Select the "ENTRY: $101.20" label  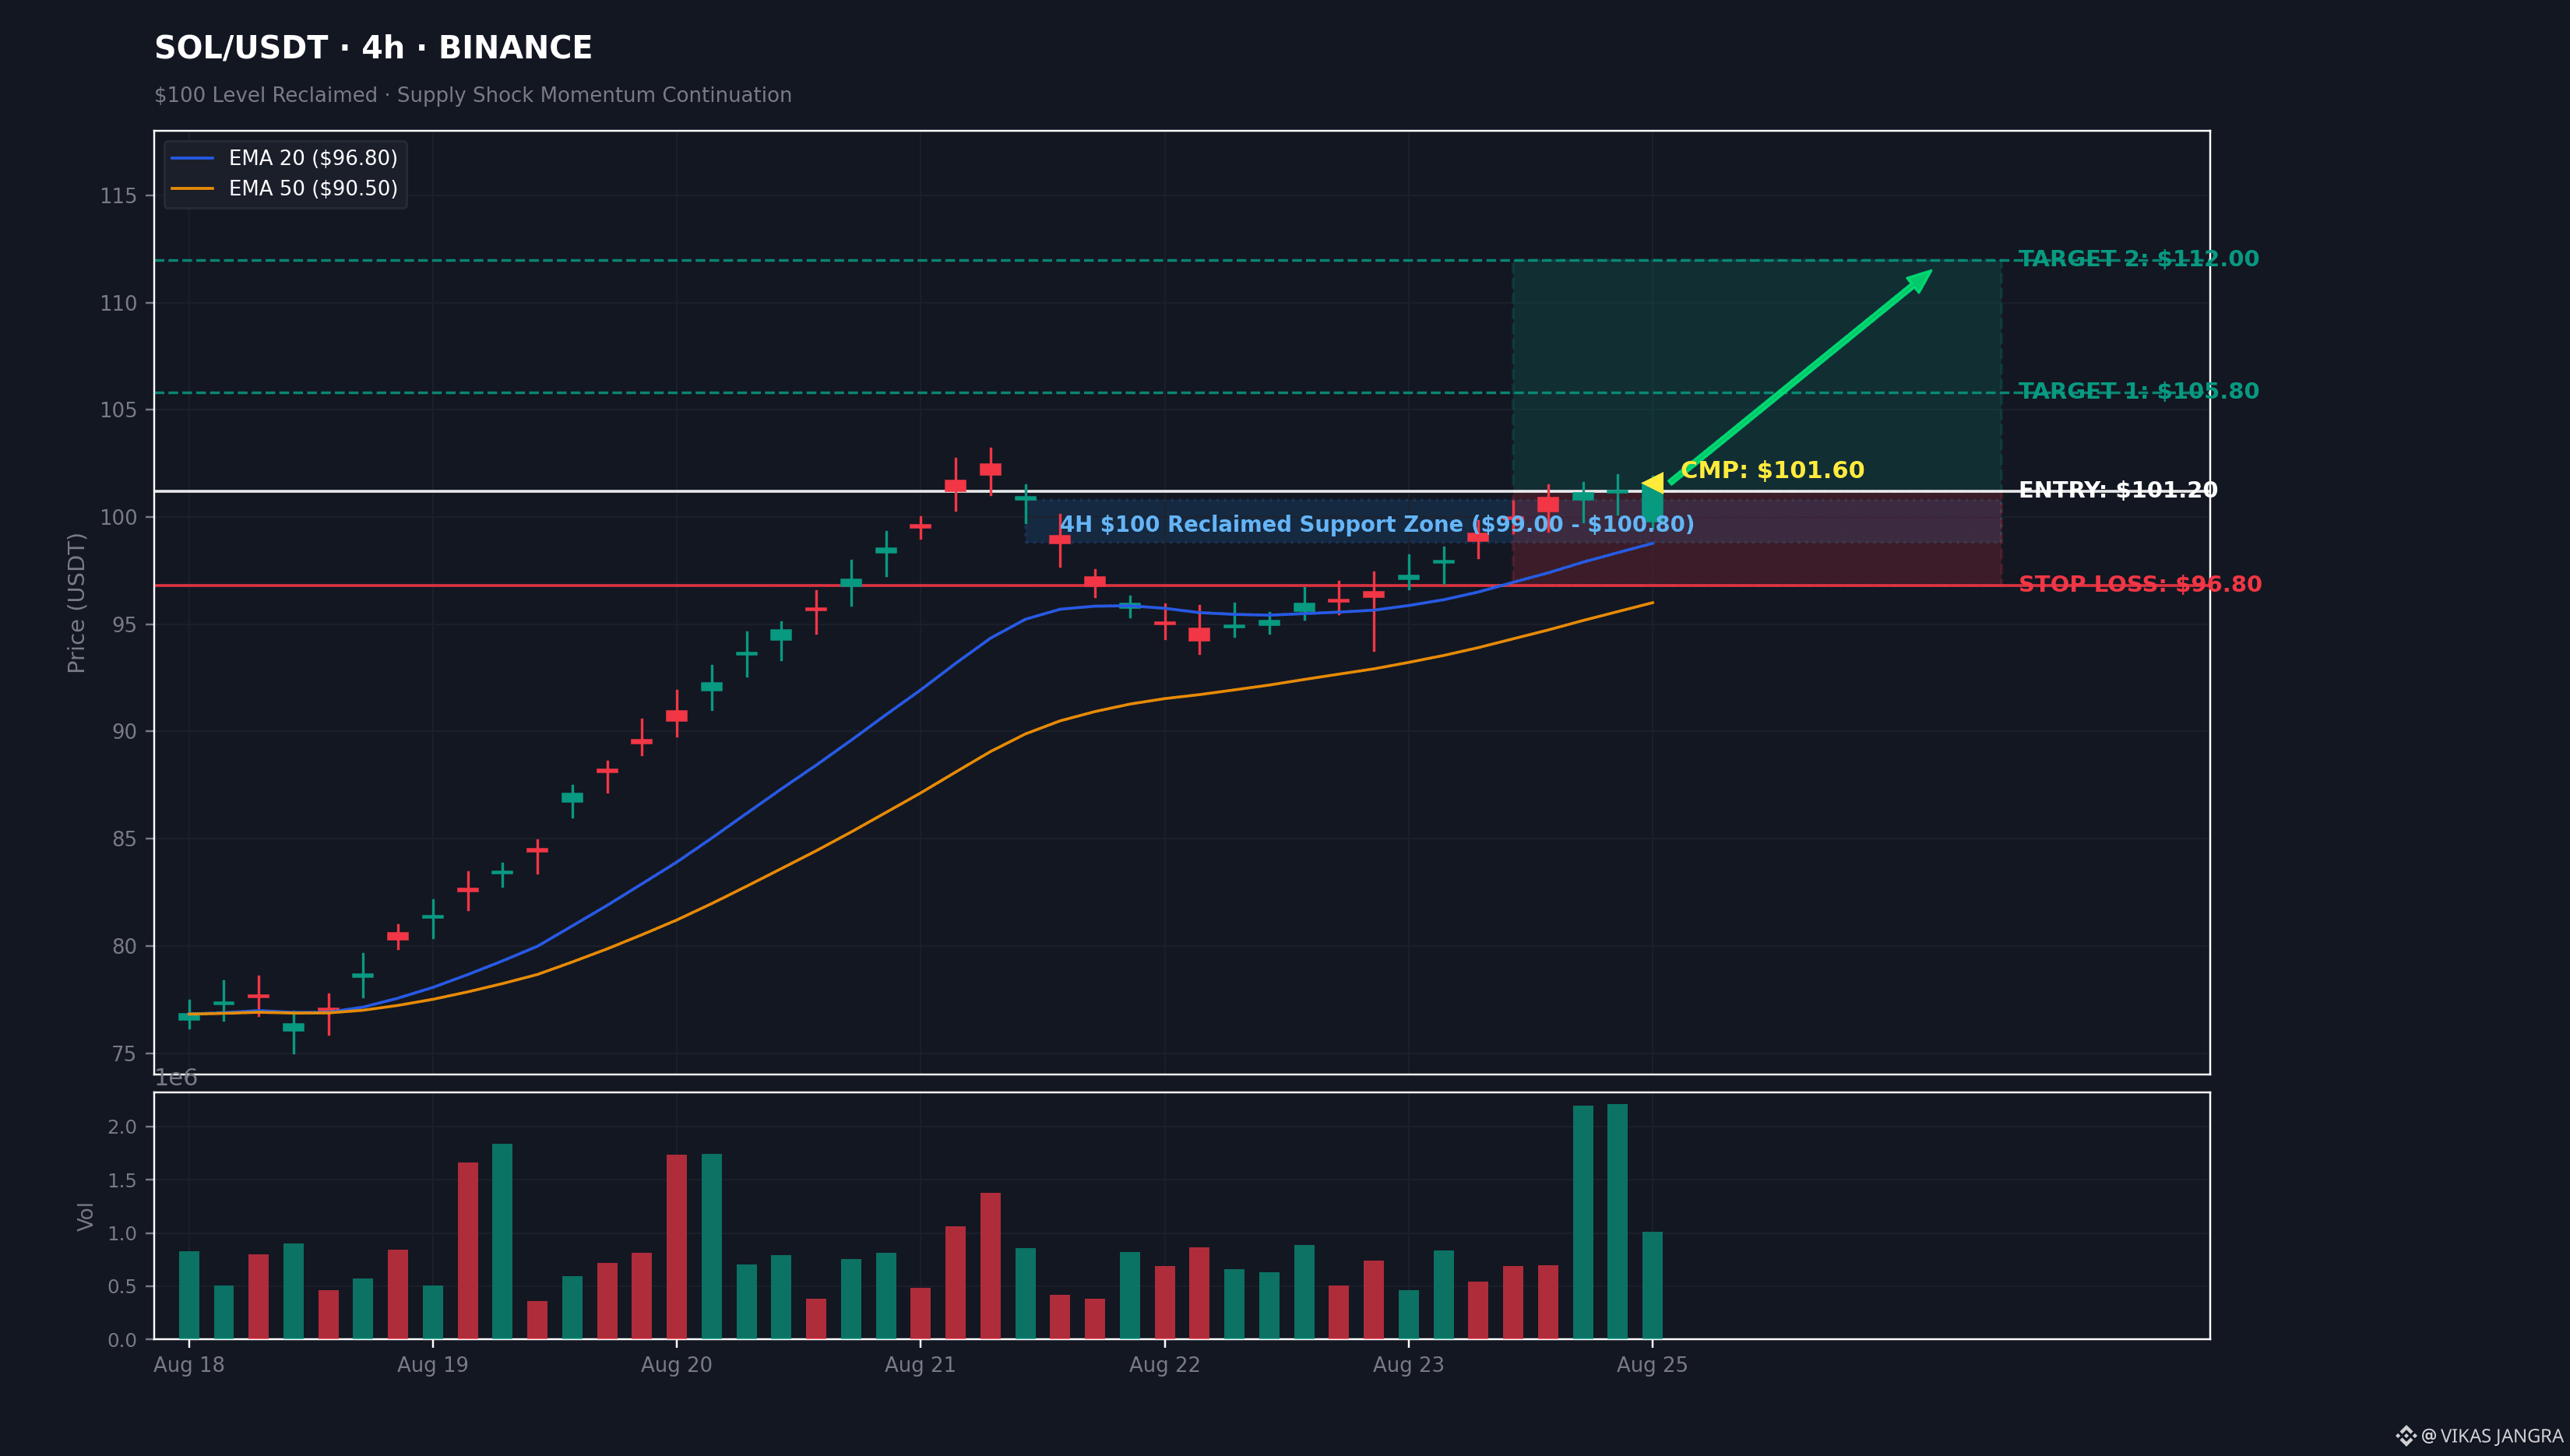pyautogui.click(x=2118, y=490)
